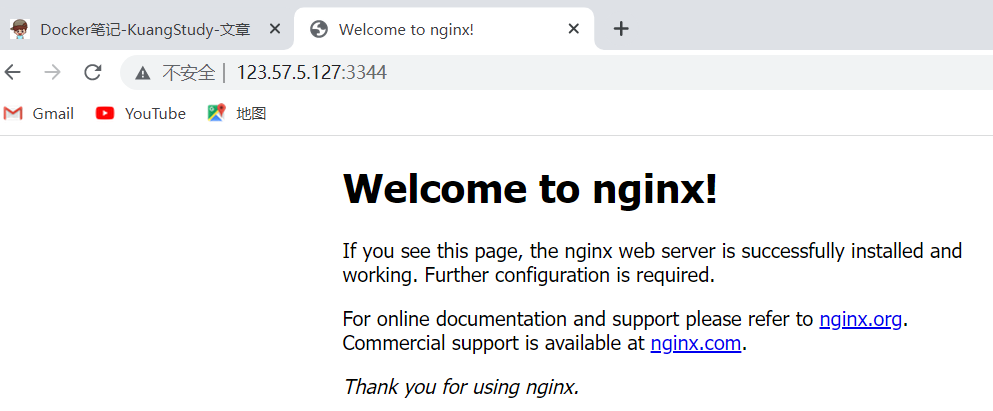Click the globe favicon on nginx tab

[x=319, y=29]
